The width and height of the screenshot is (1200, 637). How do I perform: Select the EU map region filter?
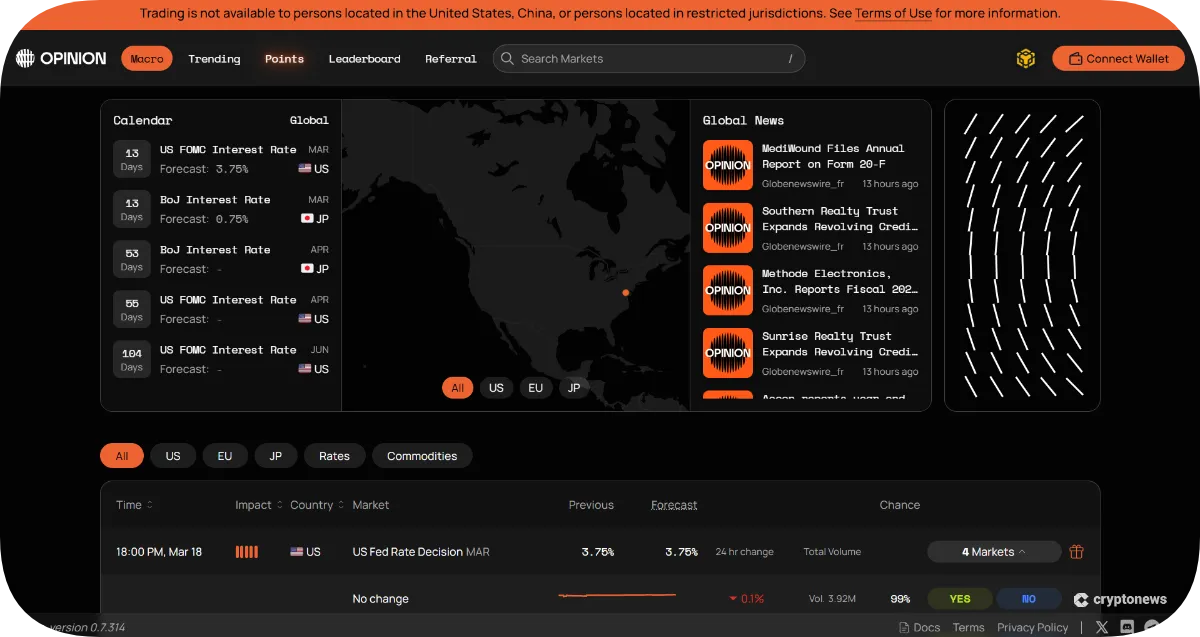pos(535,388)
